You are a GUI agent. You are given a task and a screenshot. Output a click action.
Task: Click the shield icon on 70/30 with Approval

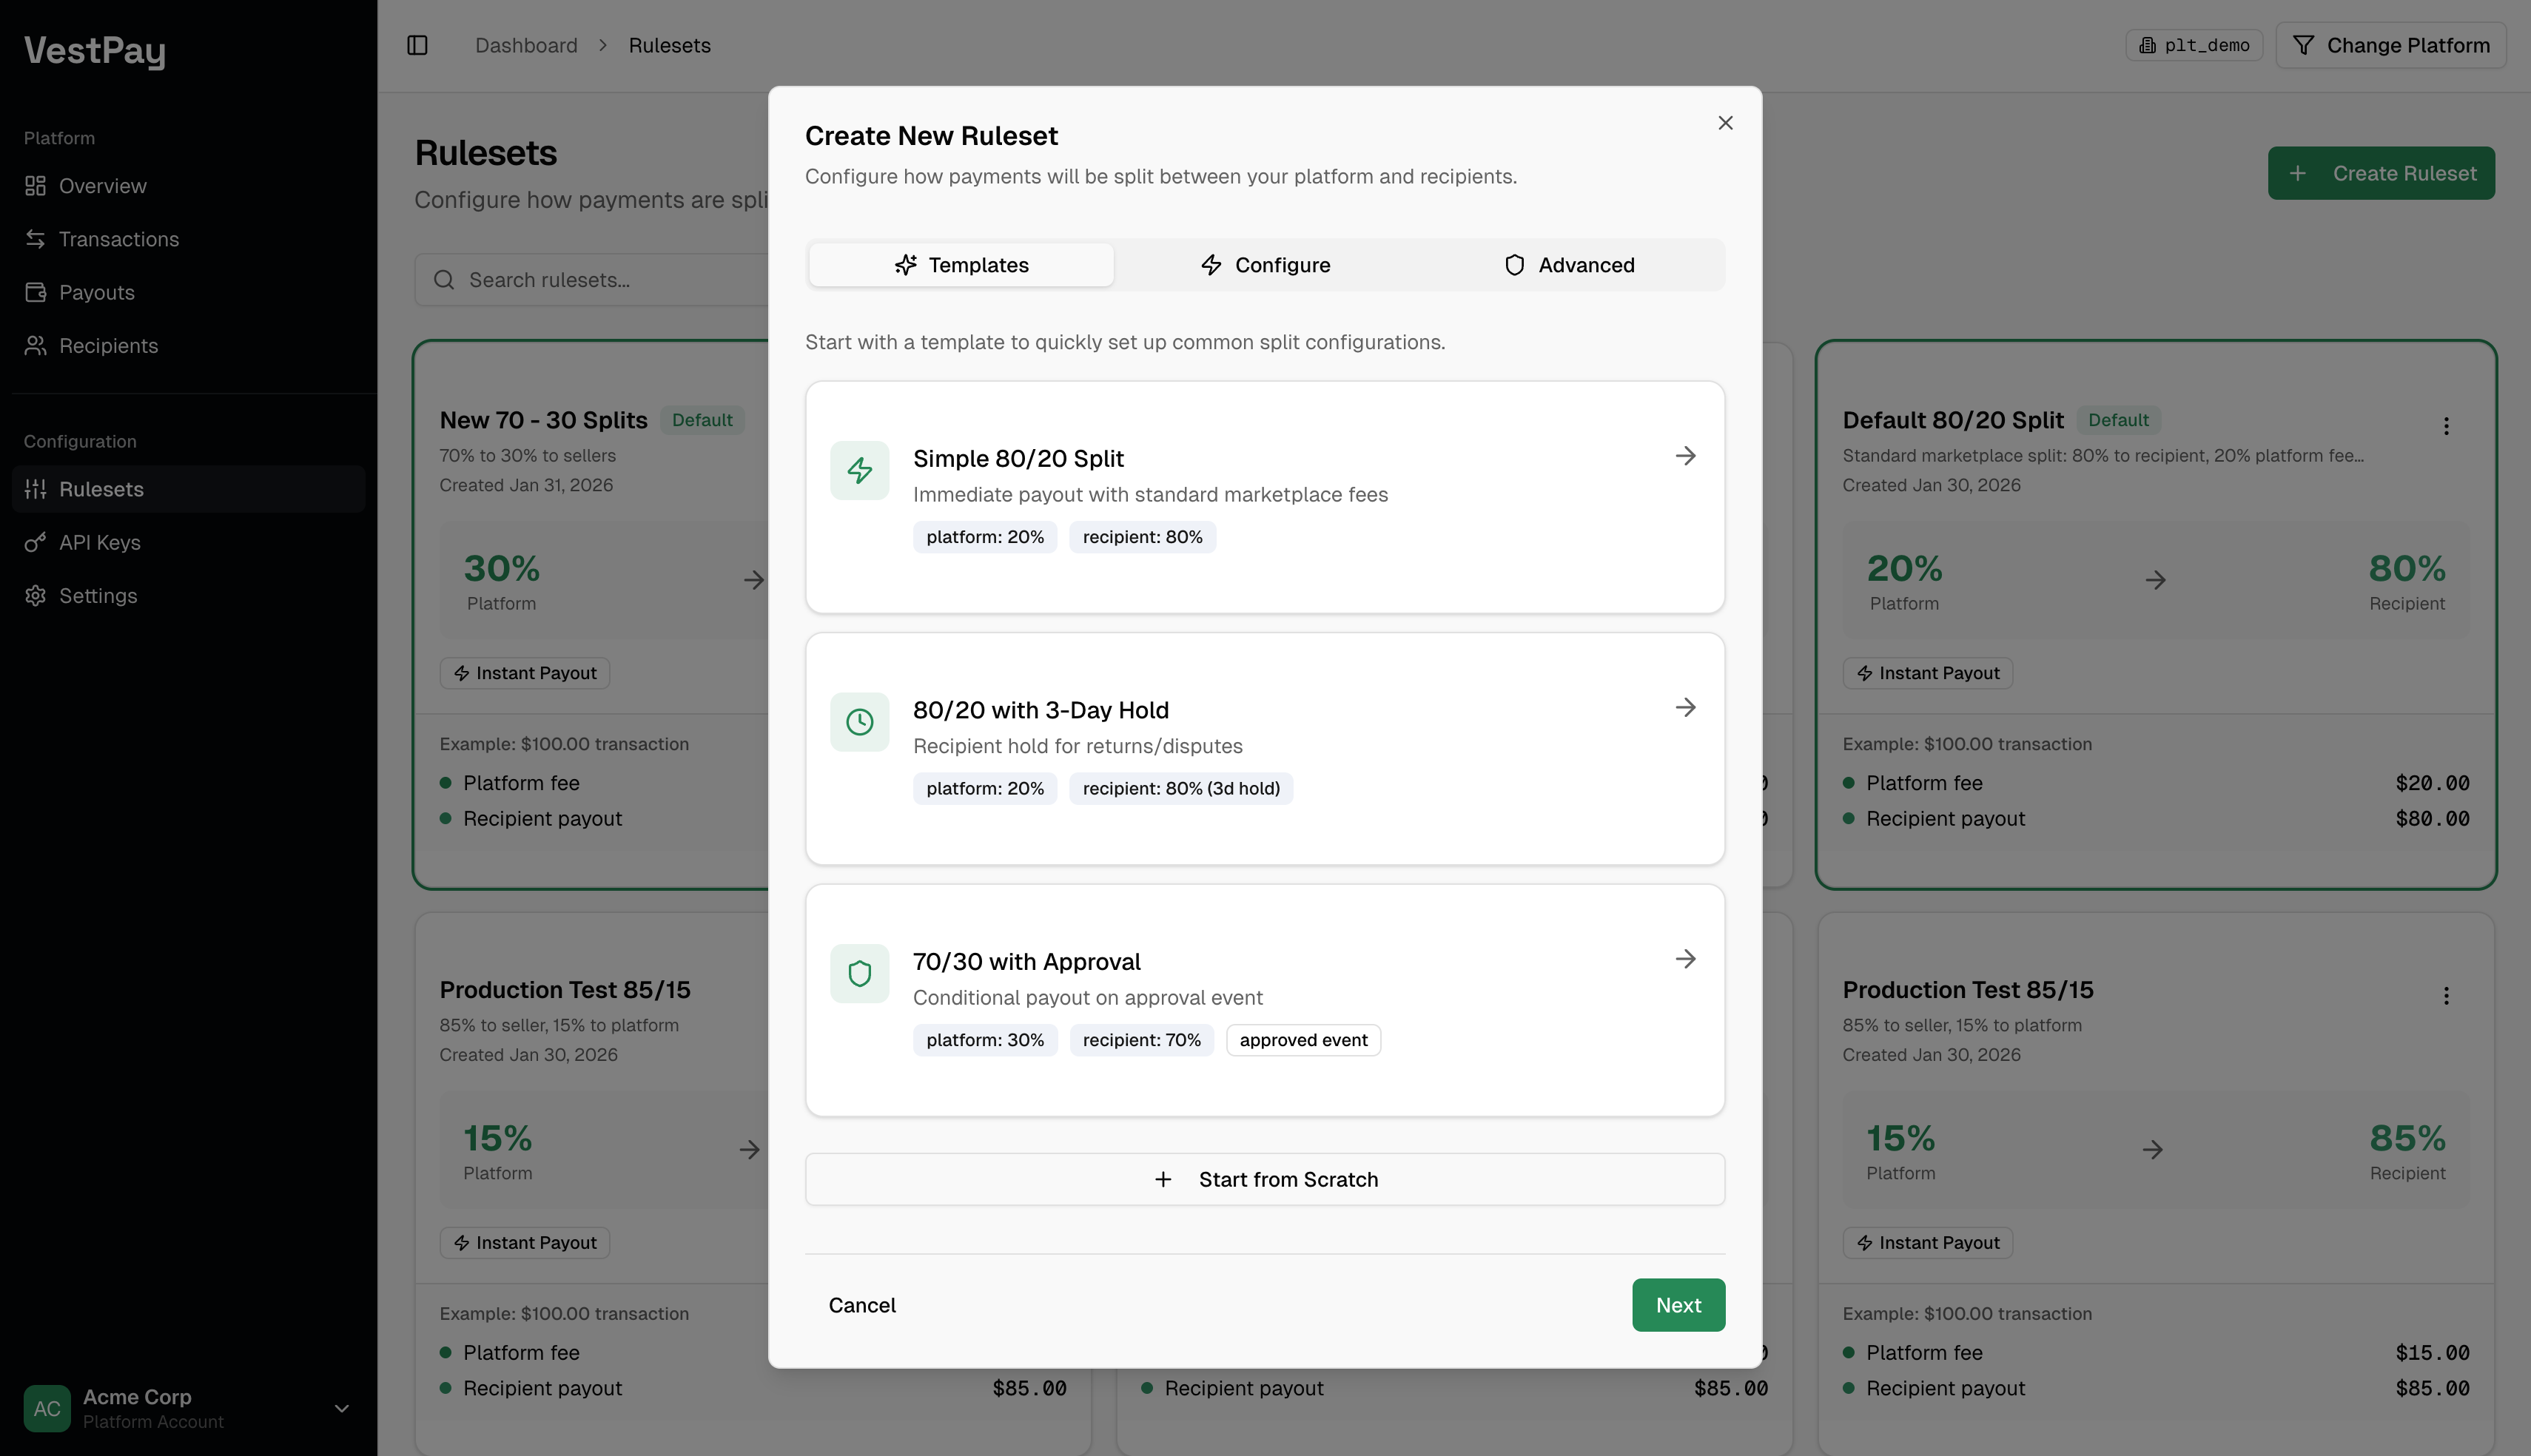tap(859, 973)
